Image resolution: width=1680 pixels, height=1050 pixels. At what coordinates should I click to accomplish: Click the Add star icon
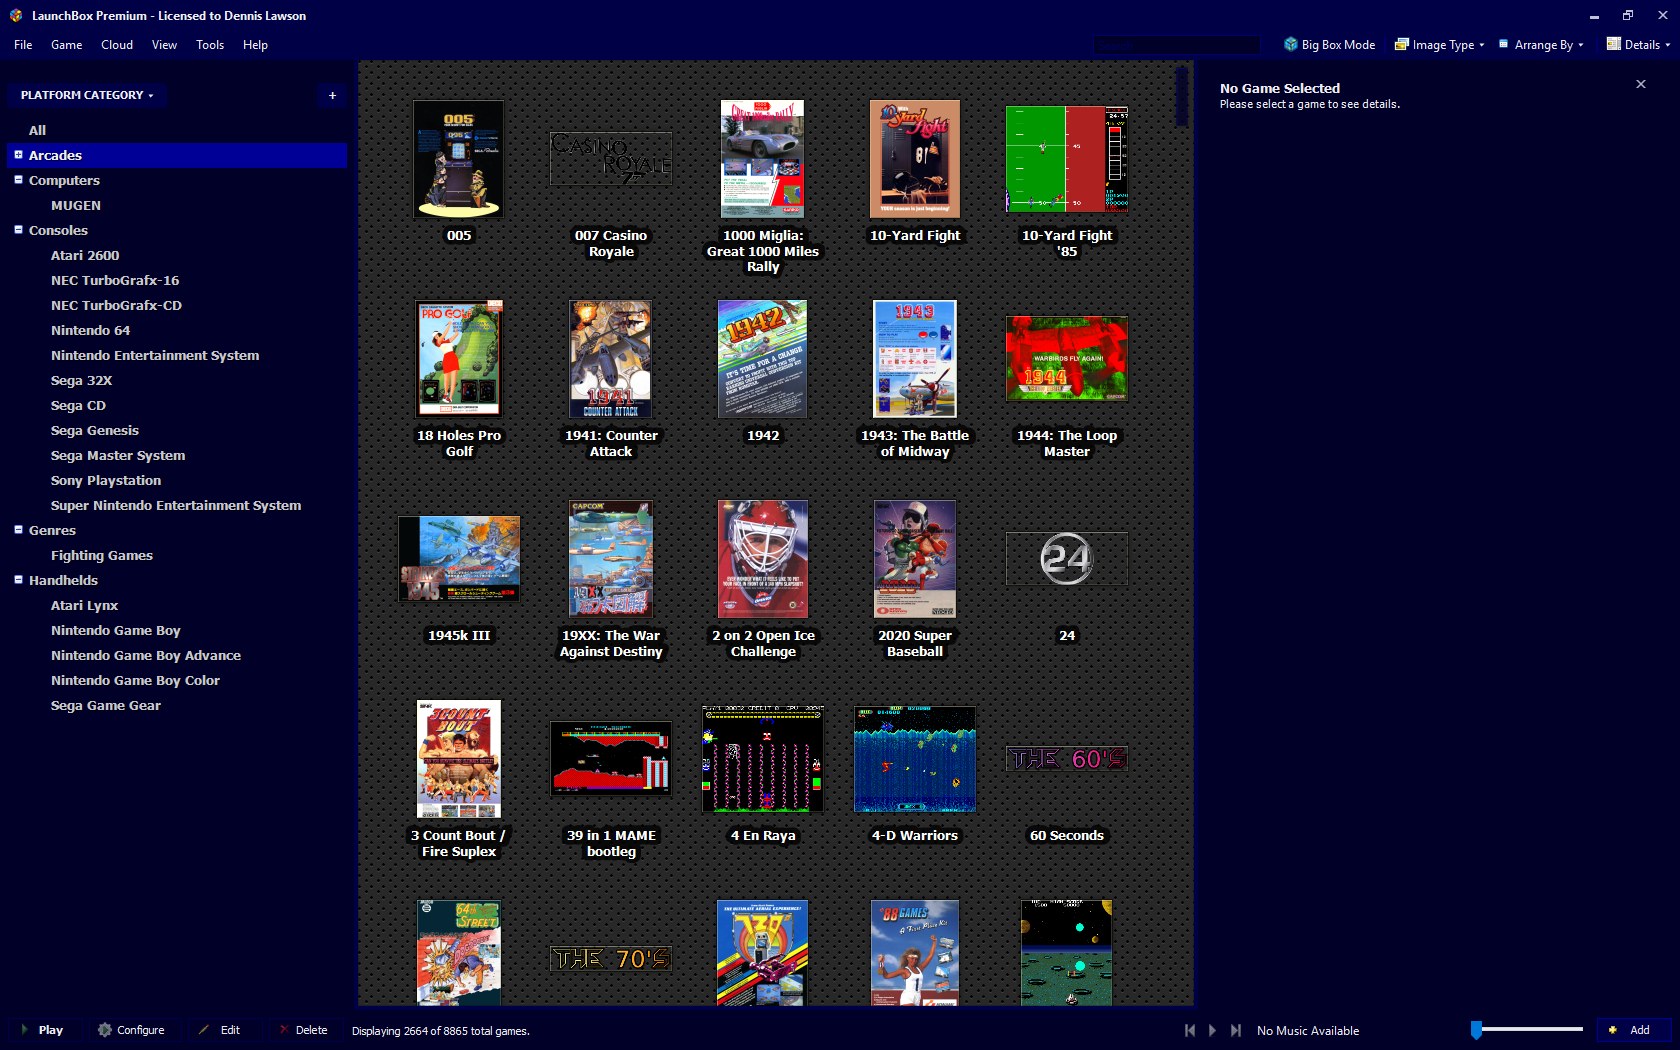[x=1612, y=1030]
